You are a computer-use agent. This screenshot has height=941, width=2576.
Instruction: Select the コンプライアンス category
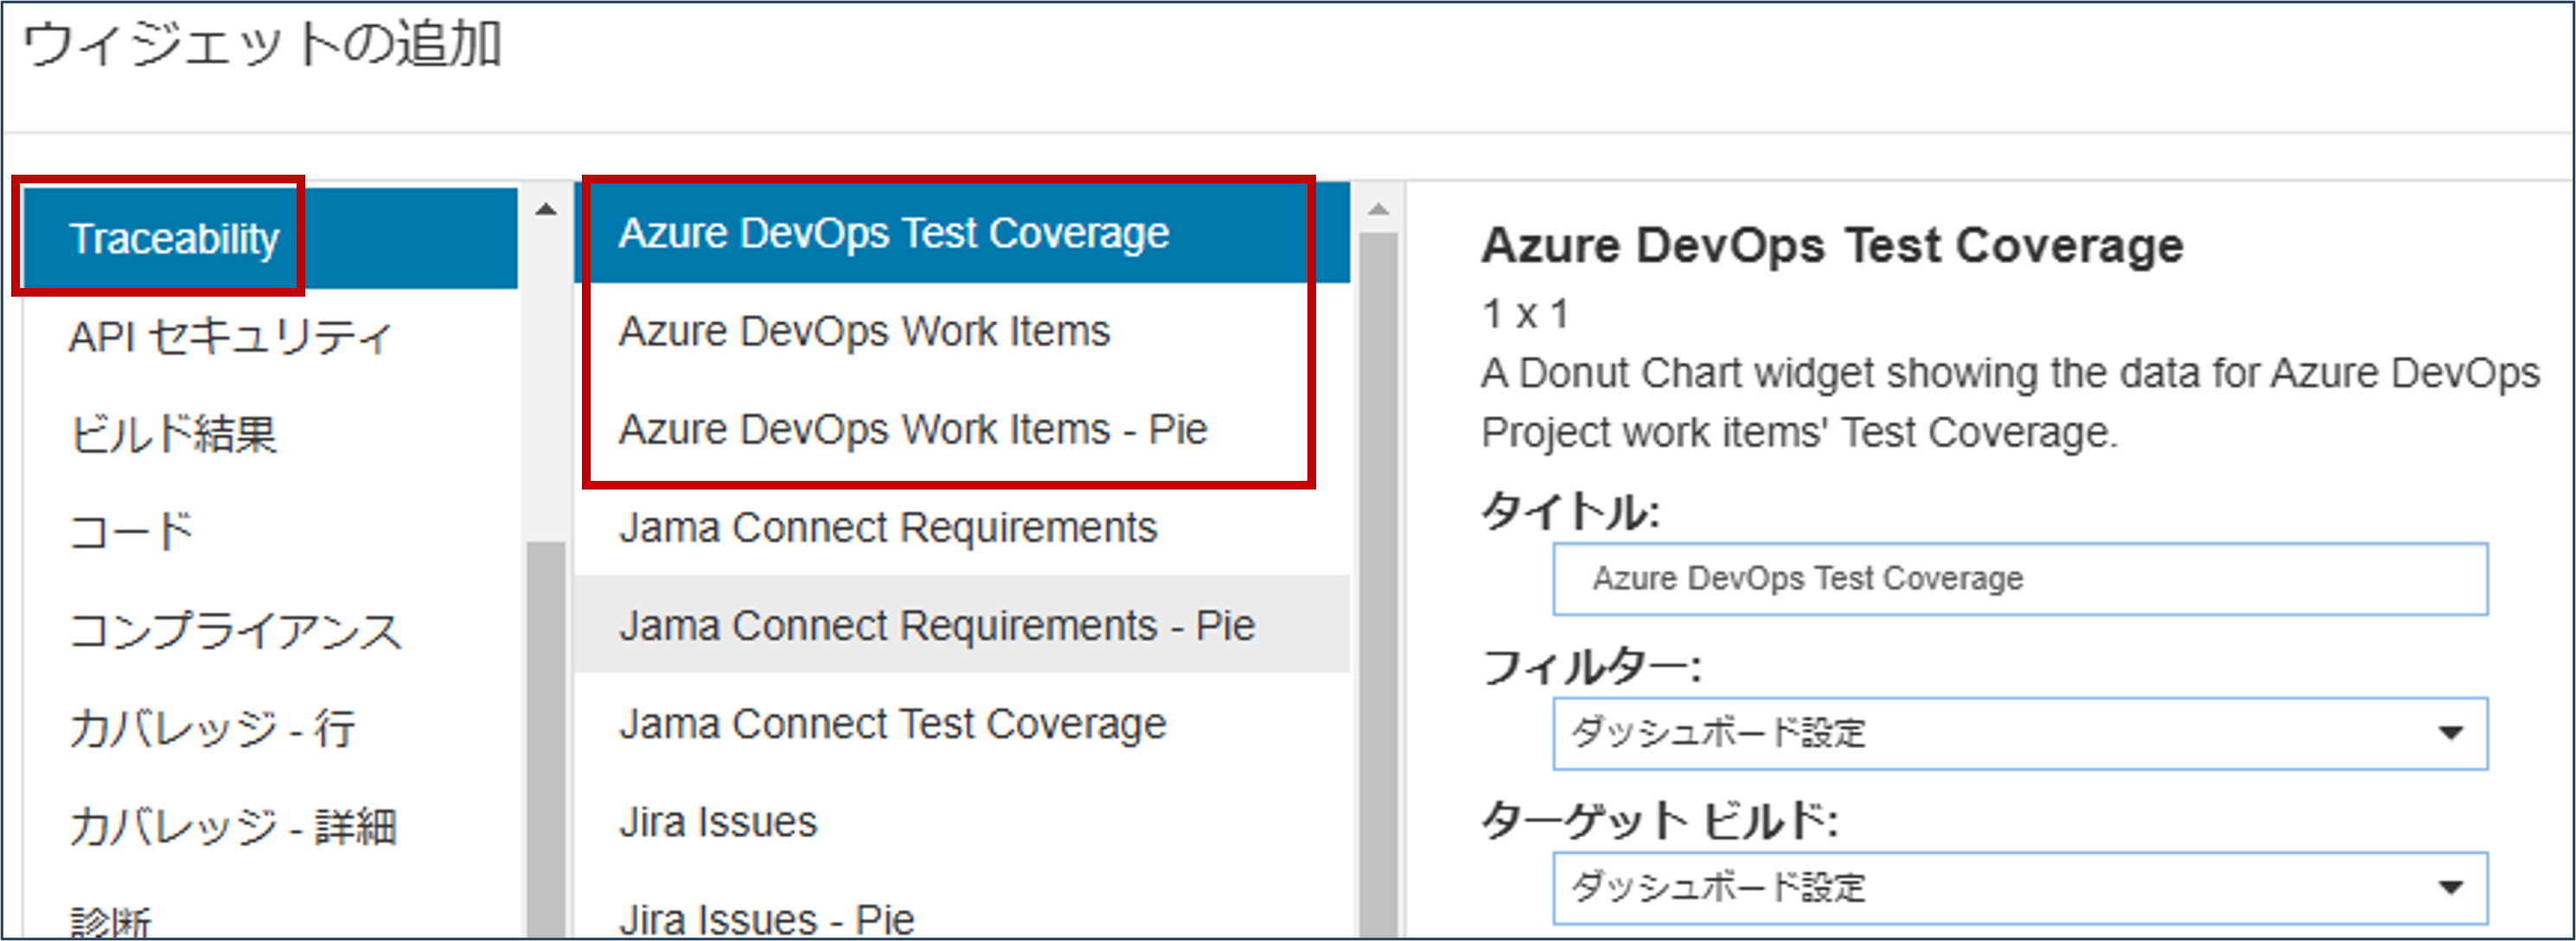tap(235, 631)
